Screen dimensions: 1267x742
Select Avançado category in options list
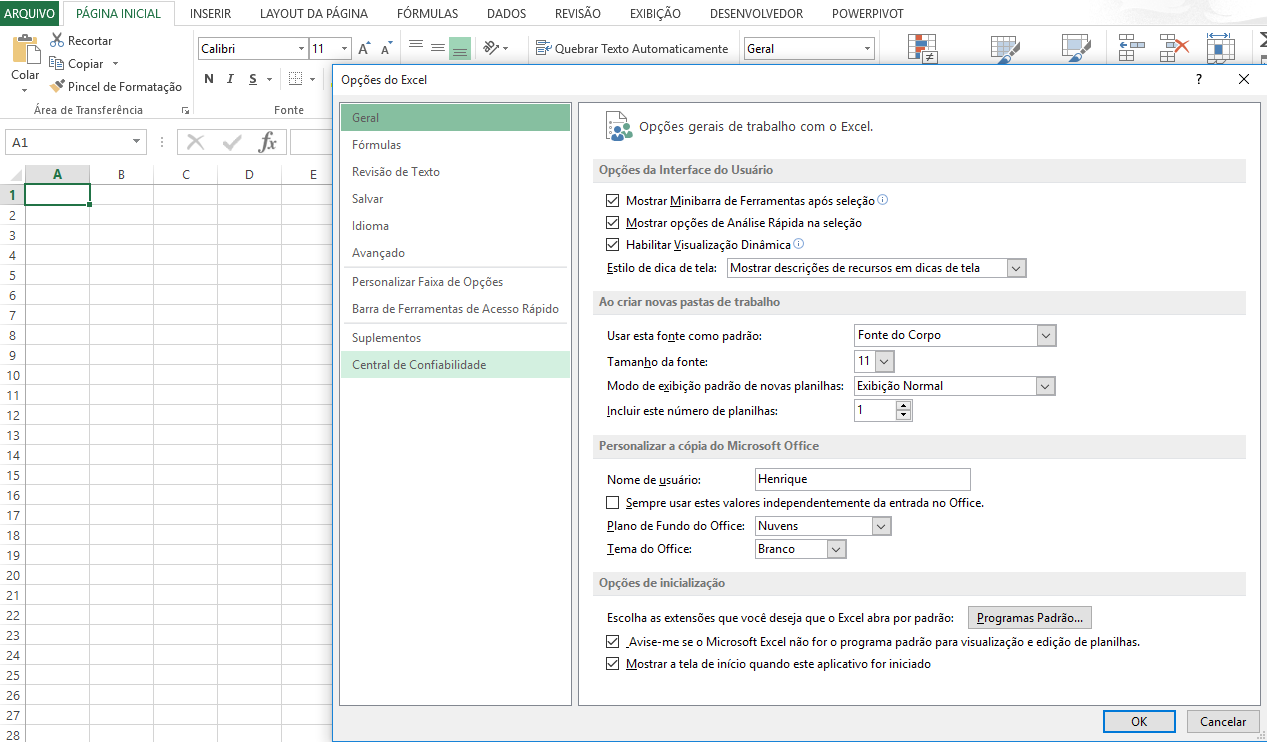pyautogui.click(x=455, y=253)
